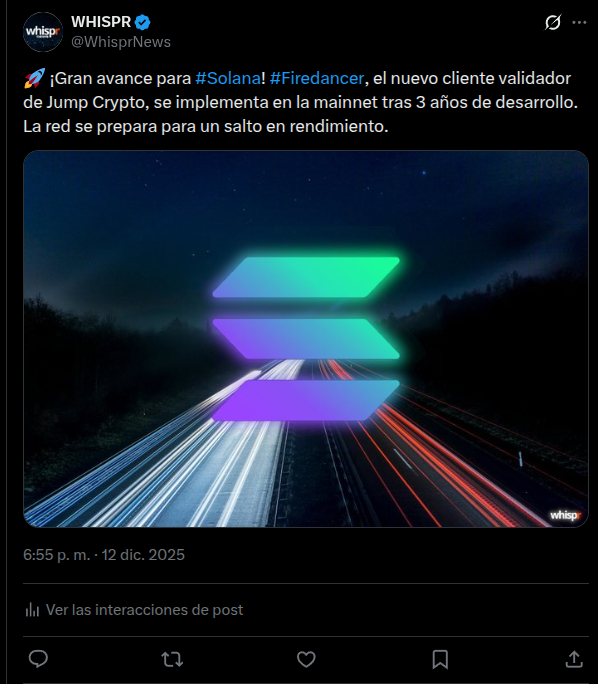Screen dimensions: 598x684
Task: Share the post via the upload arrow icon
Action: click(574, 659)
